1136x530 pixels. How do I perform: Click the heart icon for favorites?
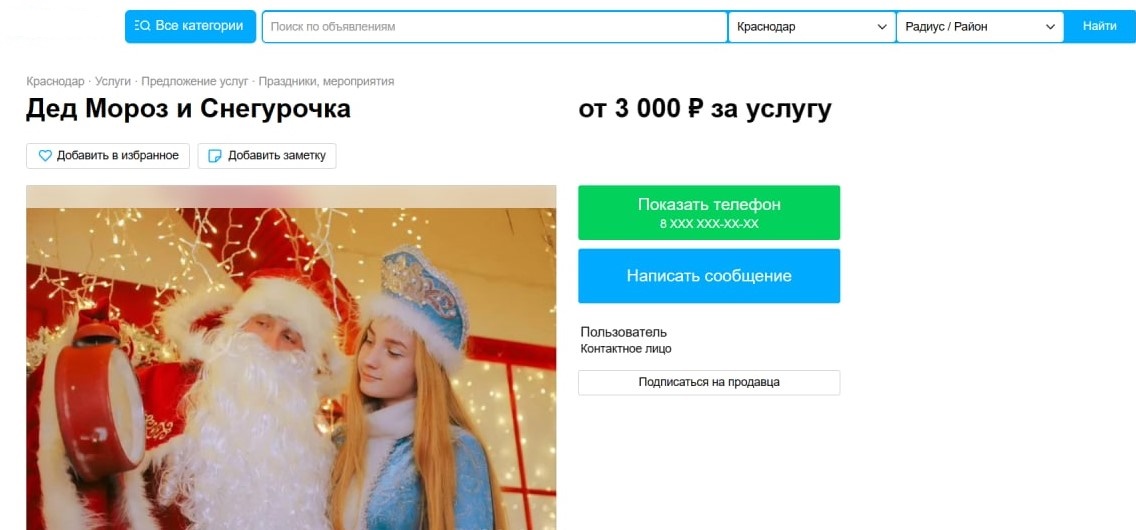coord(45,156)
